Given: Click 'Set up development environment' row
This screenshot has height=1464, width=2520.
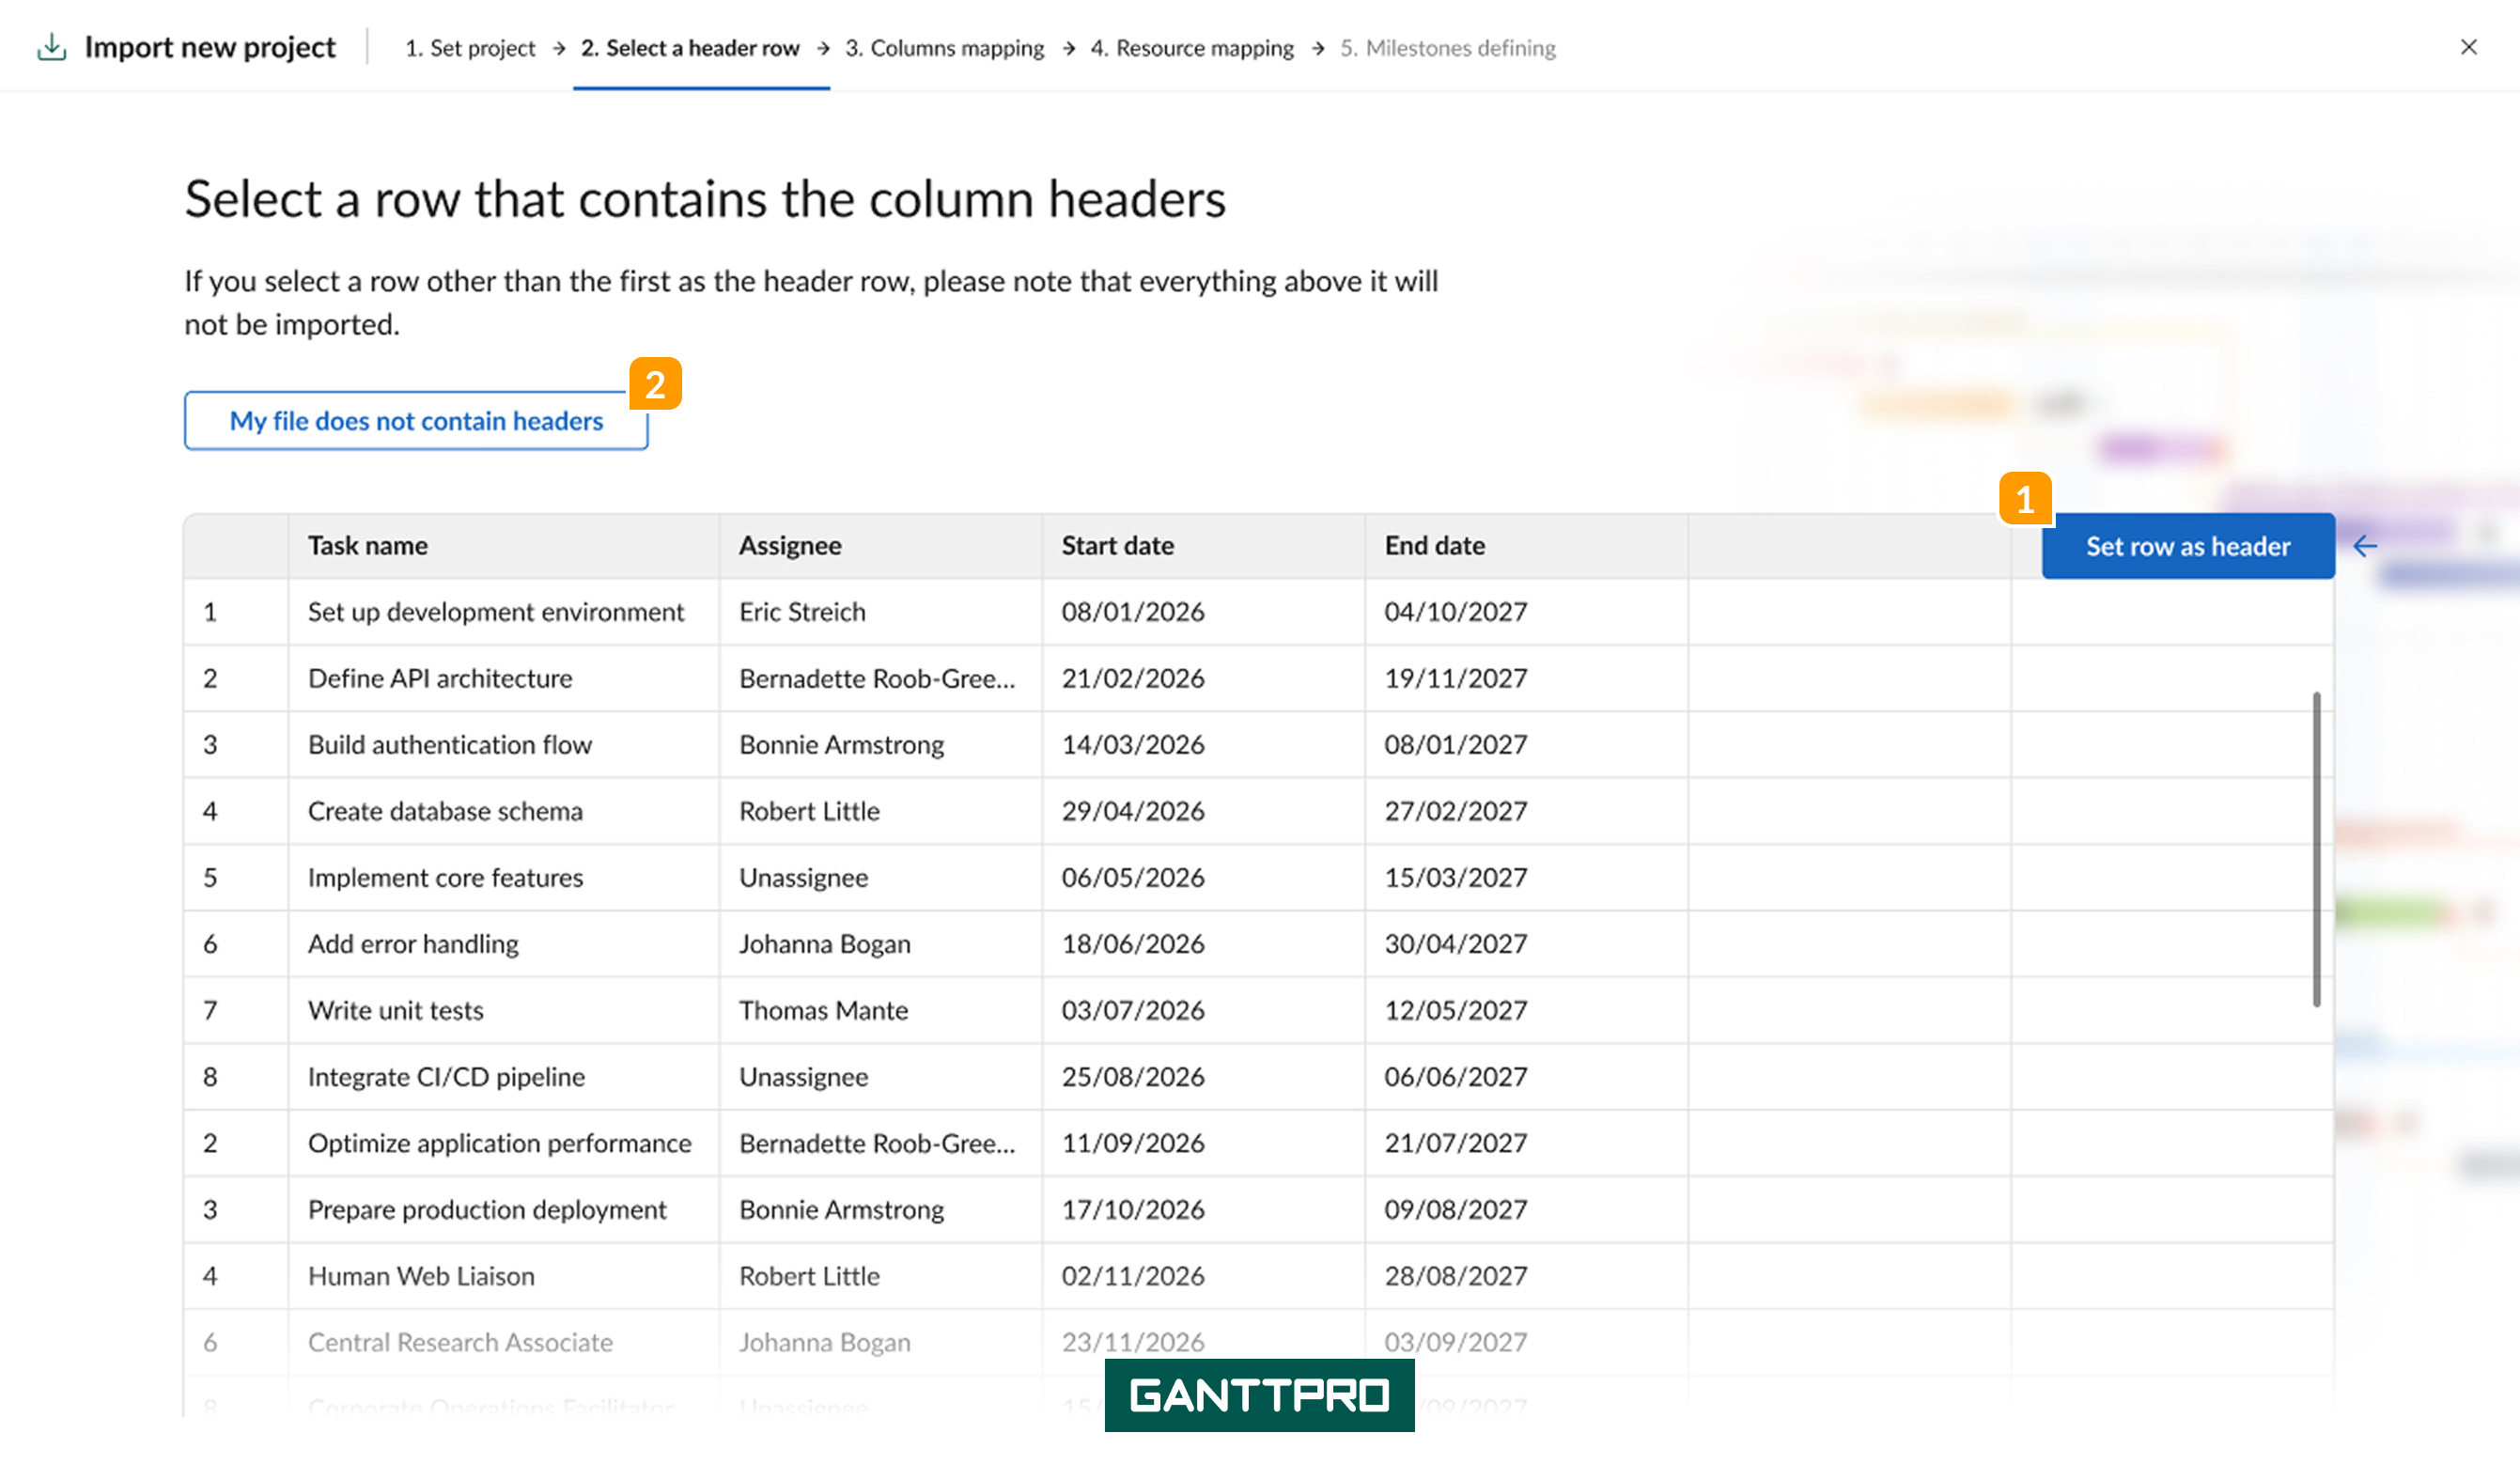Looking at the screenshot, I should coord(1259,612).
